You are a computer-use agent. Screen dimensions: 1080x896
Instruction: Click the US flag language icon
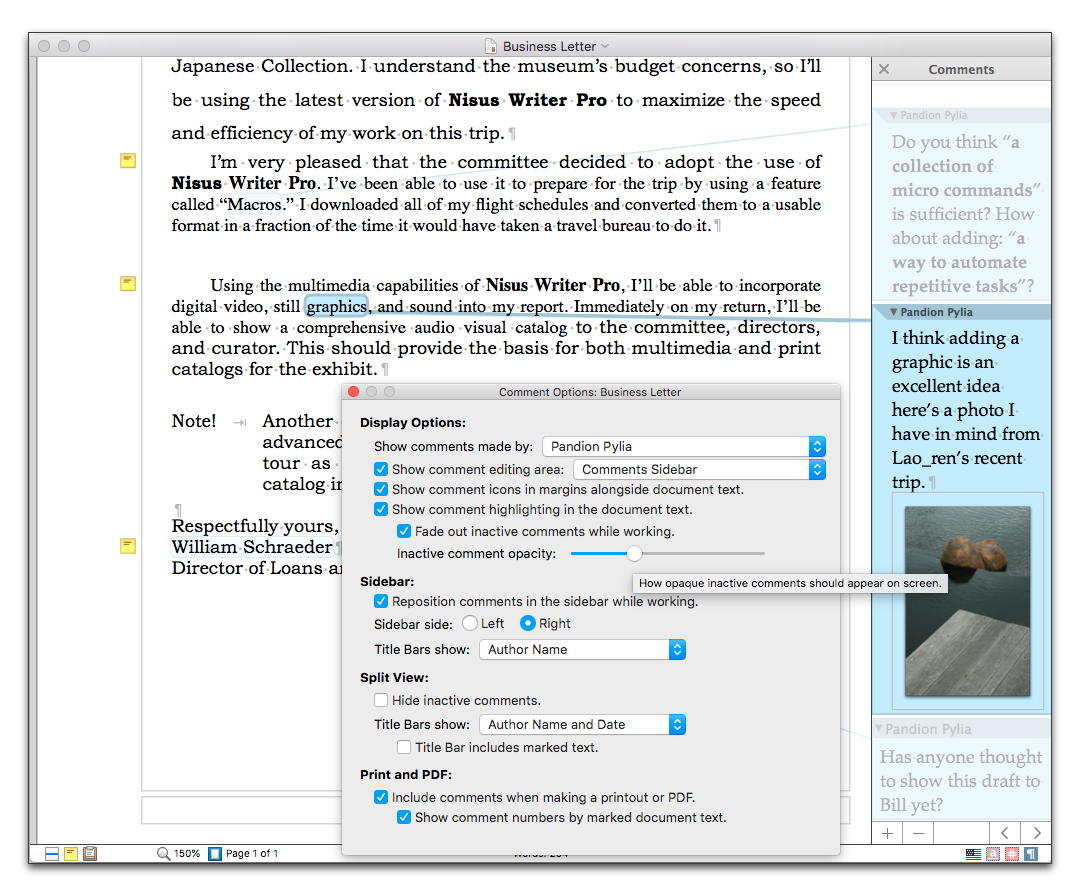click(973, 854)
